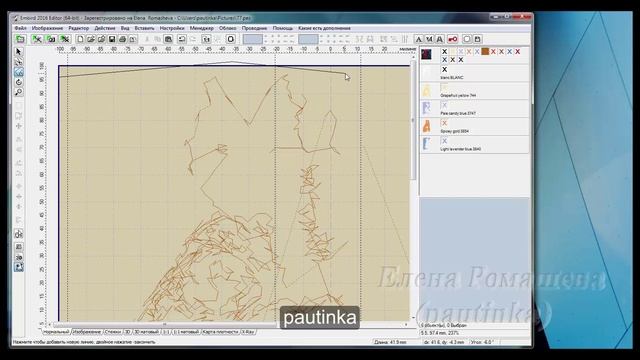
Task: Click the bold O outline toolbar icon
Action: coord(231,39)
